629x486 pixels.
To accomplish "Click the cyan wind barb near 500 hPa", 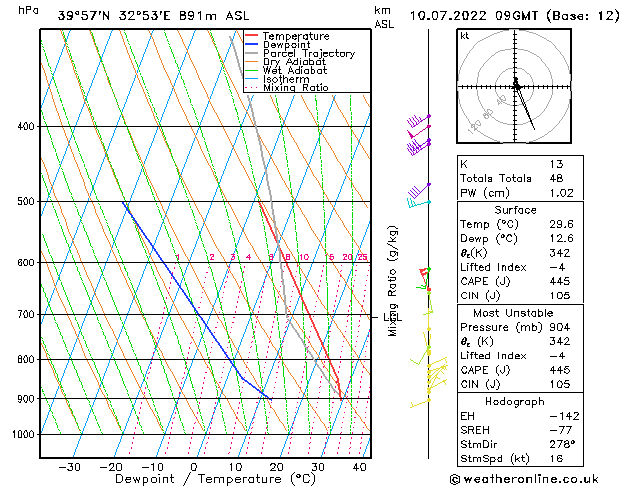I will [419, 203].
